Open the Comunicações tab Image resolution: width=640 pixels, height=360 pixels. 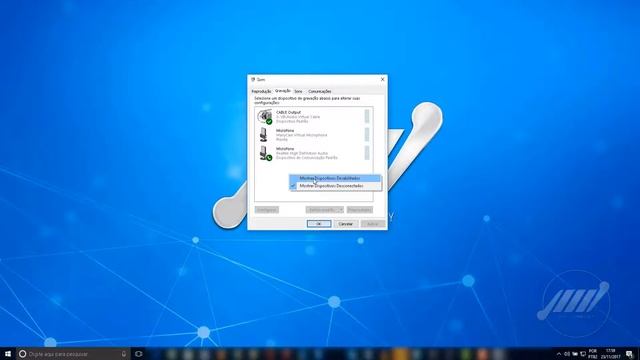pos(320,91)
